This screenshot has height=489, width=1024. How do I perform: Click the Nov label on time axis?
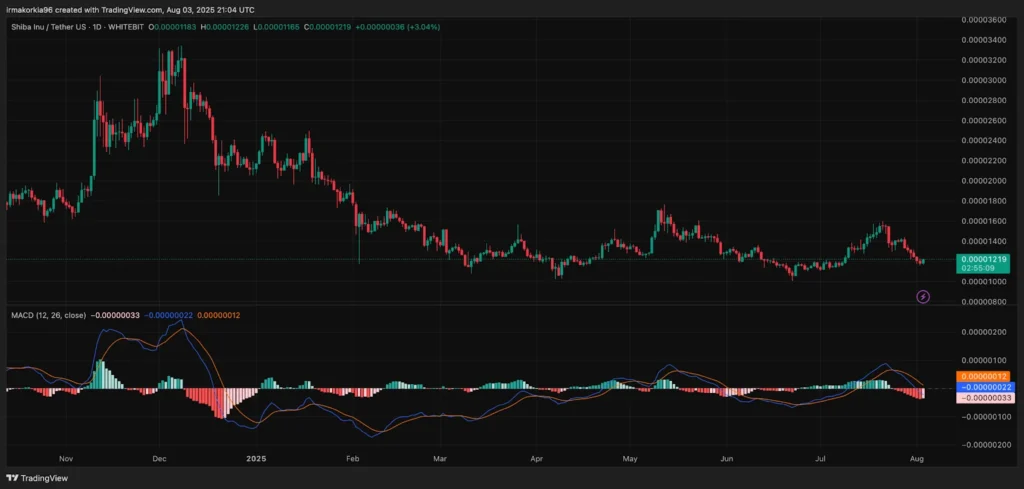(x=67, y=459)
